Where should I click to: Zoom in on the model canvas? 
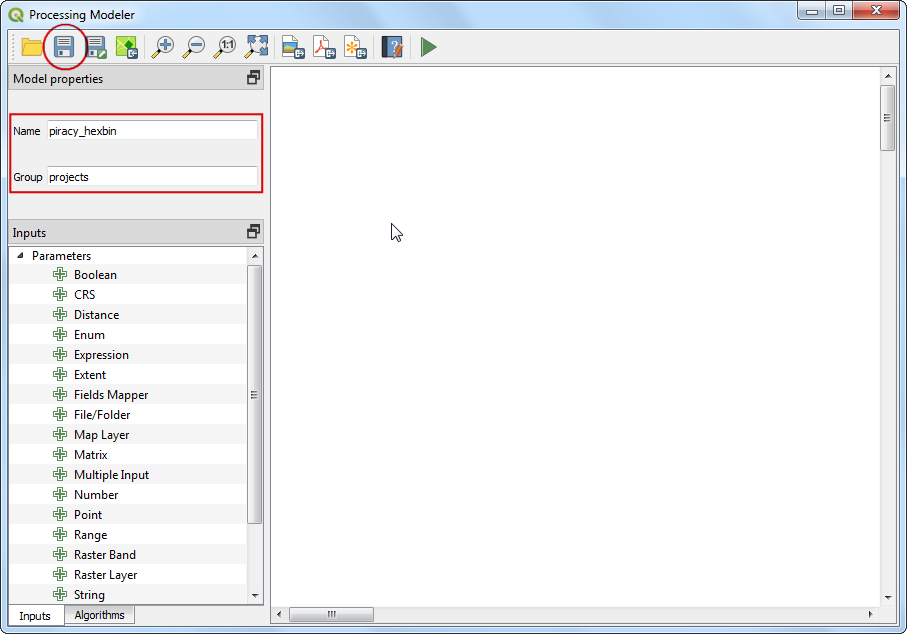(x=163, y=47)
